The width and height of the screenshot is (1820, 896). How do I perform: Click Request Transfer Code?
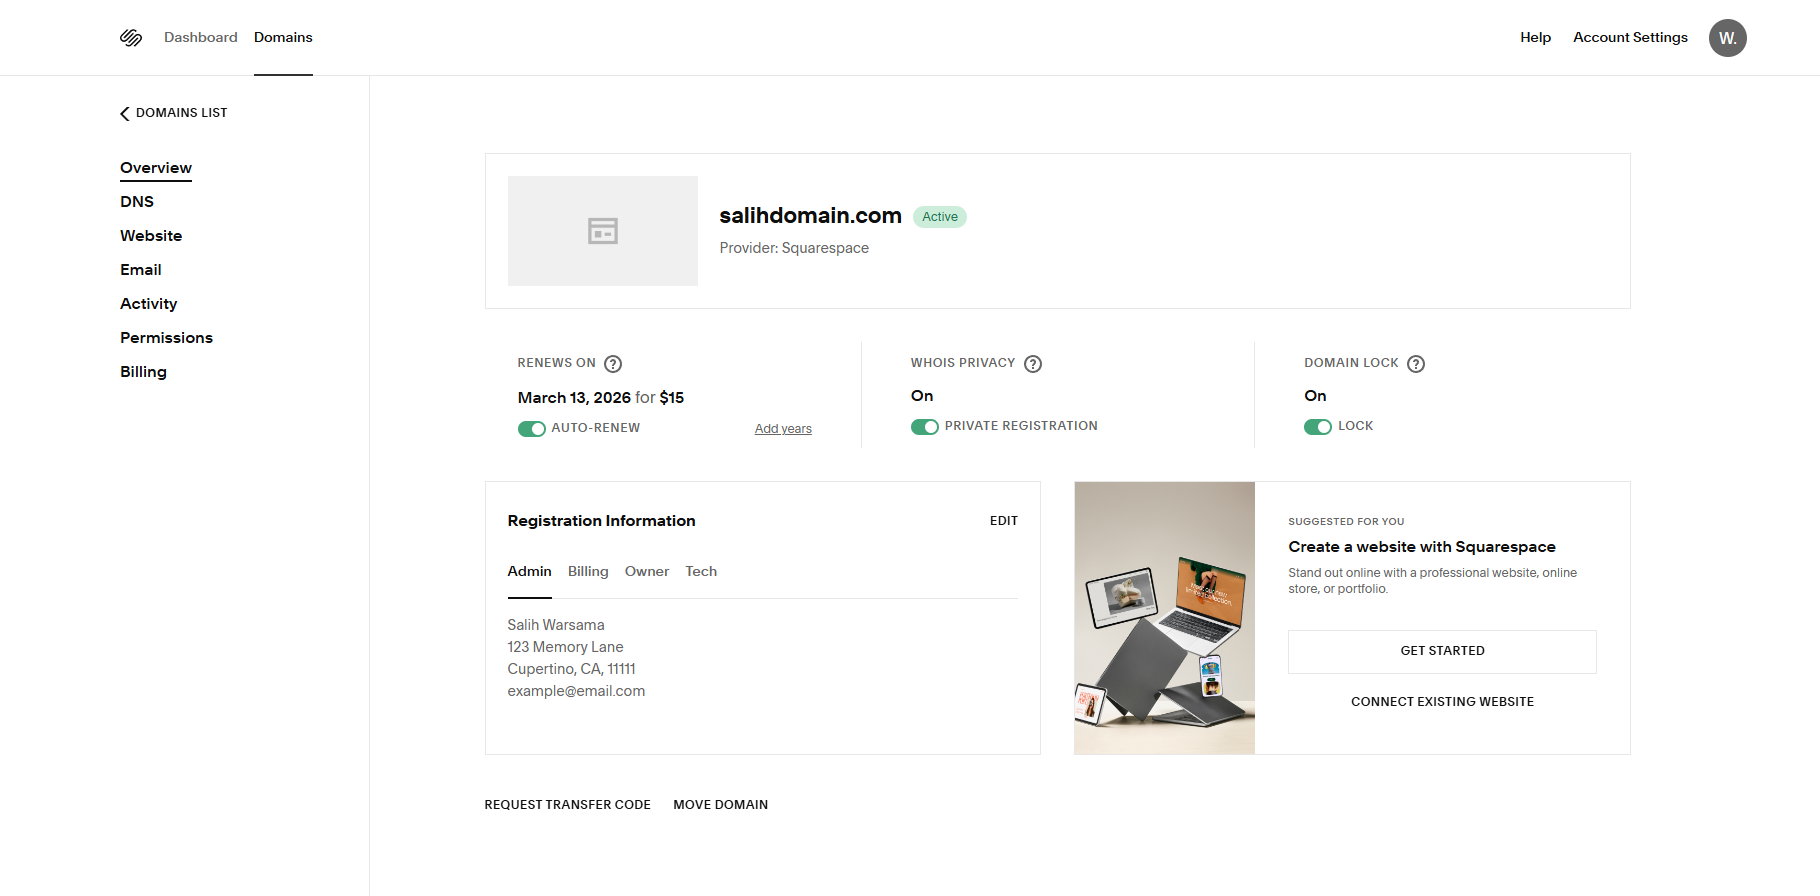point(567,805)
